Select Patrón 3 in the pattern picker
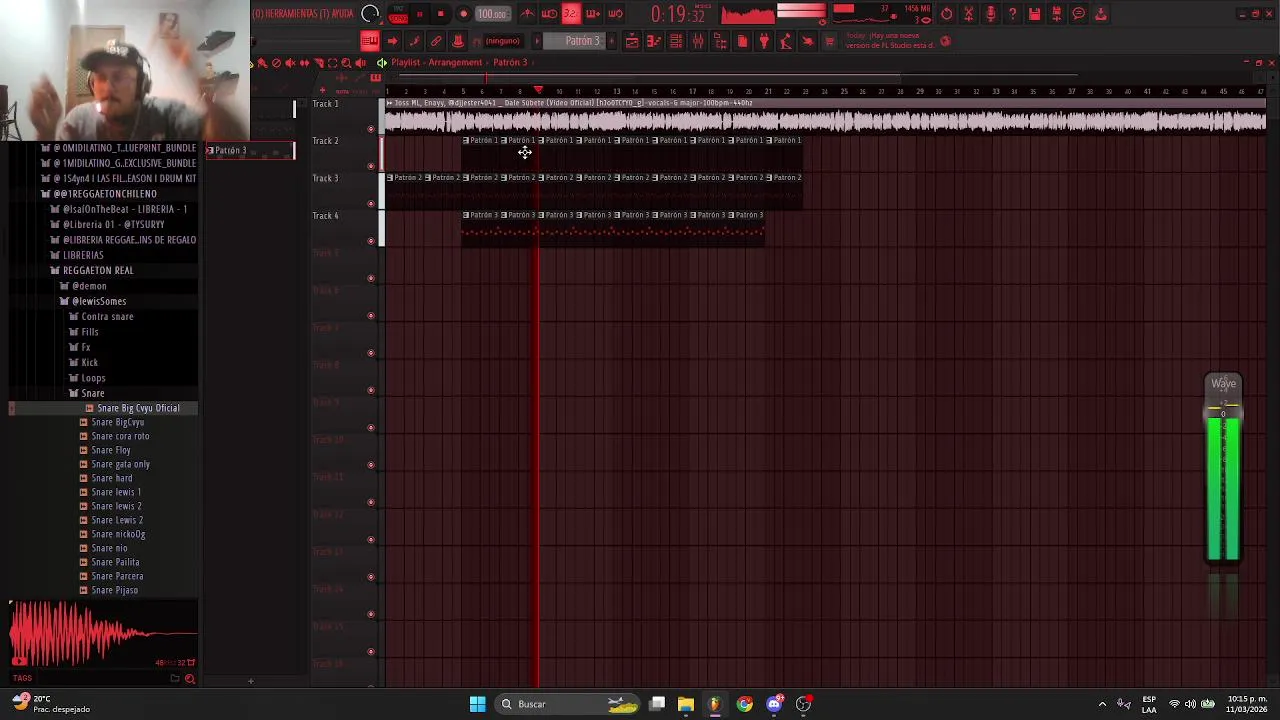The width and height of the screenshot is (1280, 720). [x=250, y=150]
